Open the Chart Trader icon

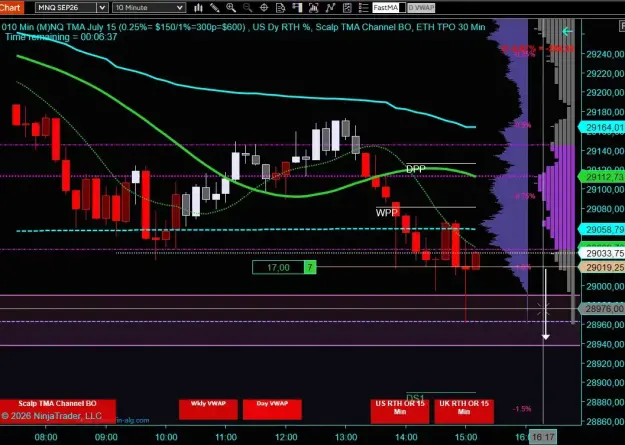[x=297, y=8]
